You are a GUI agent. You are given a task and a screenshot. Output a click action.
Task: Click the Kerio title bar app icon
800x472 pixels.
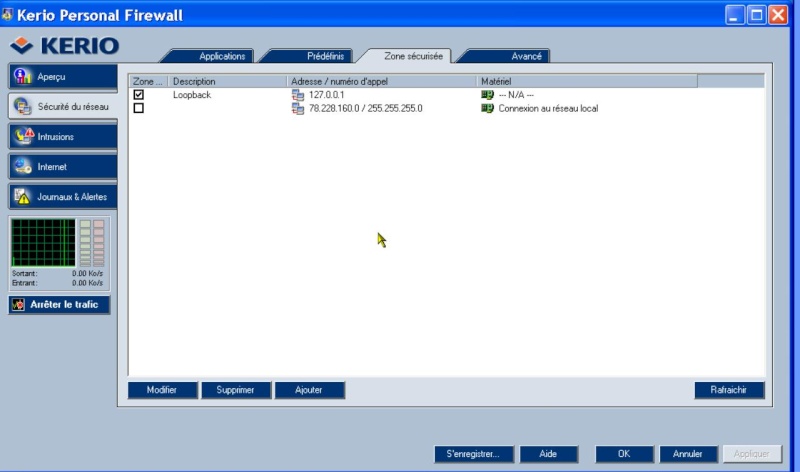[x=7, y=14]
